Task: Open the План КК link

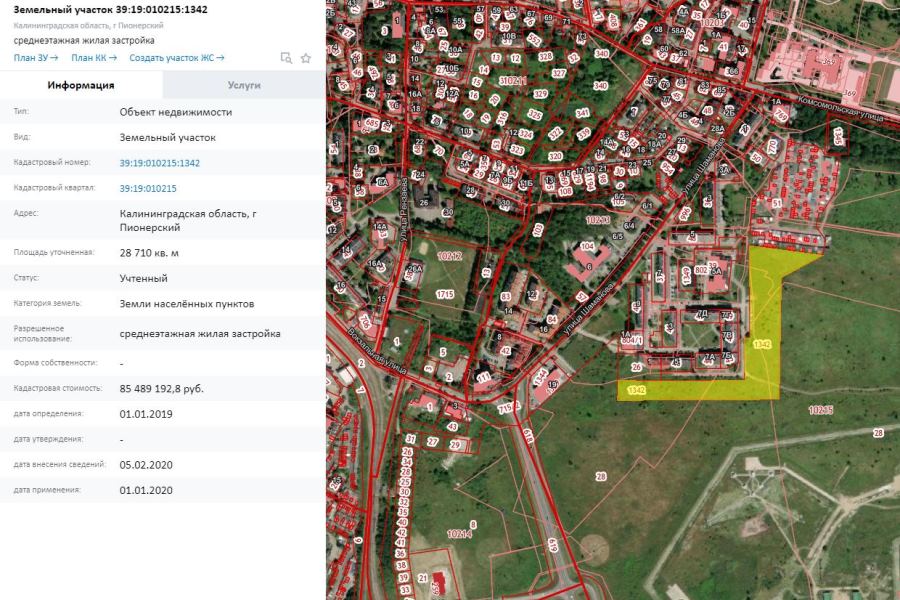Action: (94, 58)
